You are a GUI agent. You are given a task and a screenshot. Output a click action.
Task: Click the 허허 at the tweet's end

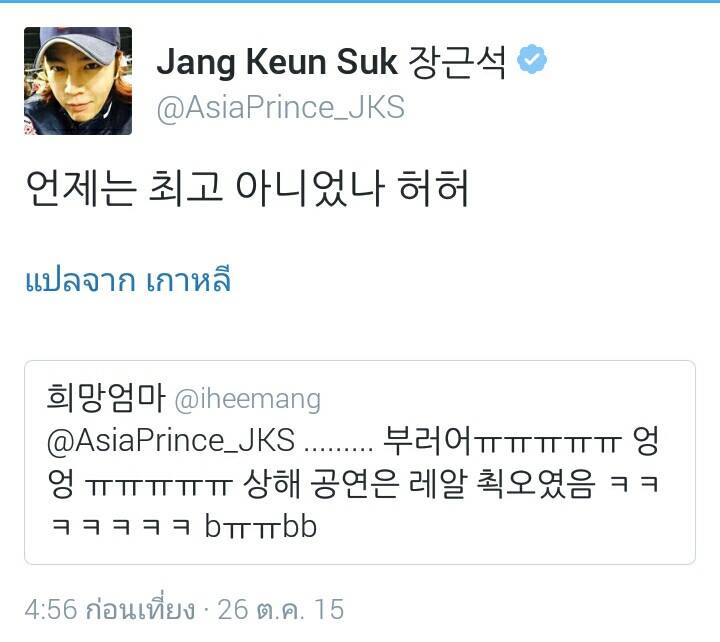coord(433,187)
